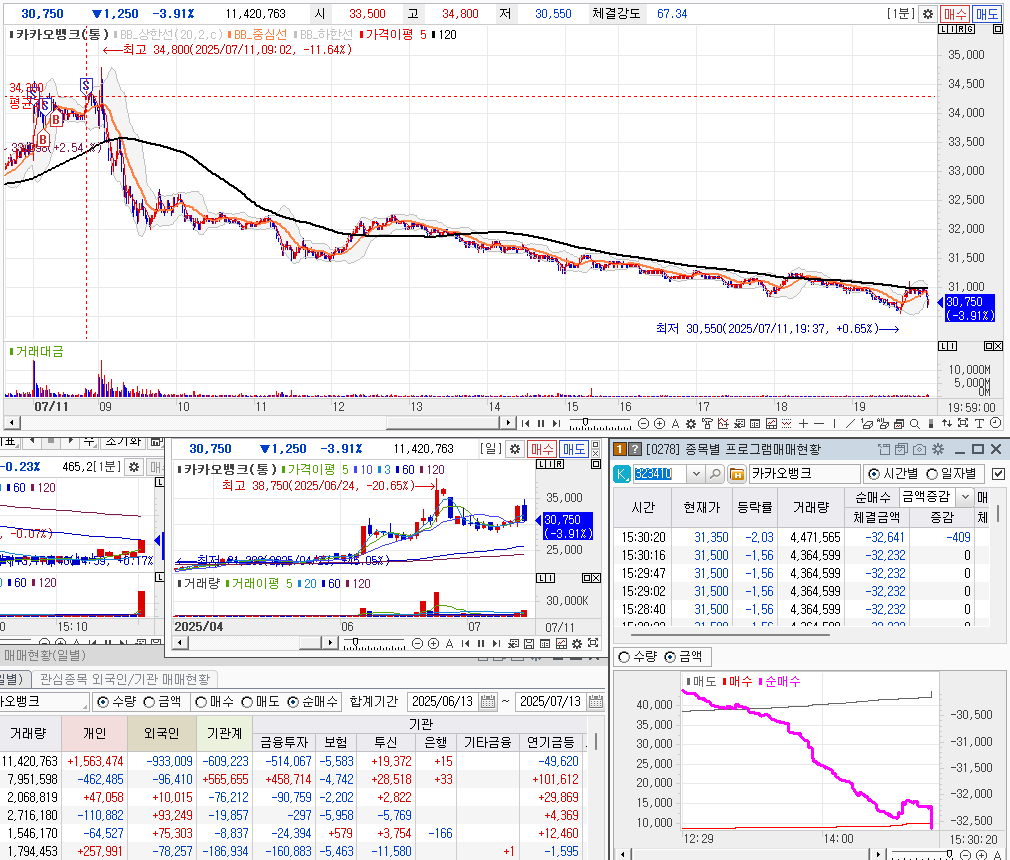Screen dimensions: 1010x860
Task: Select the text T tool in main chart toolbar
Action: tap(979, 423)
